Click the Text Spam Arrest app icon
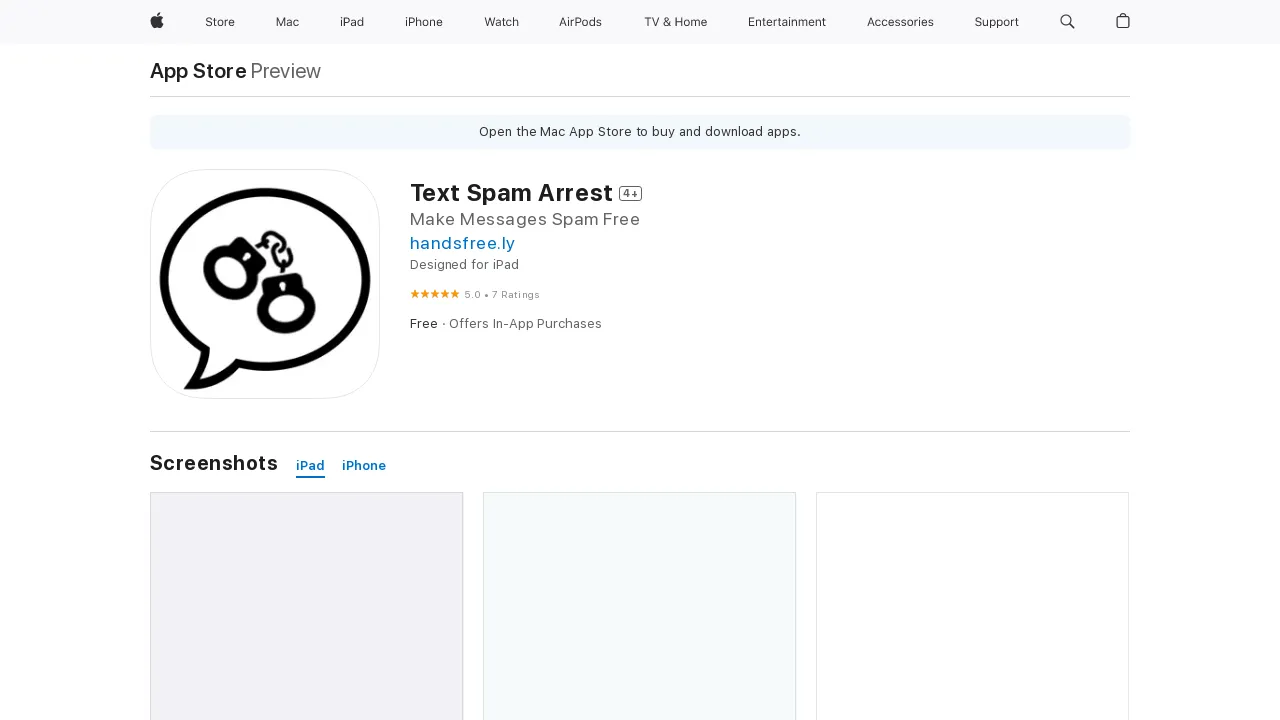The image size is (1280, 720). pos(265,284)
